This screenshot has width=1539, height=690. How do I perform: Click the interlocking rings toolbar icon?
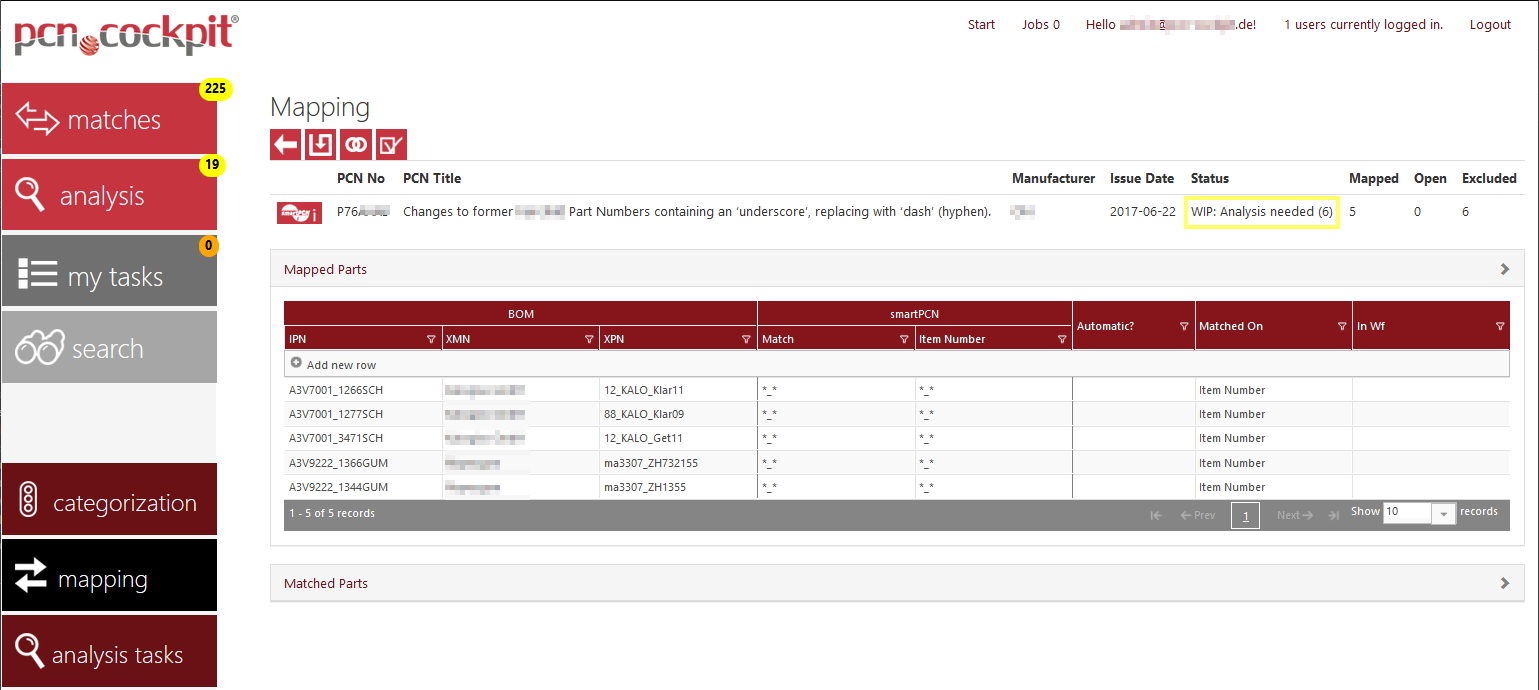pyautogui.click(x=356, y=145)
